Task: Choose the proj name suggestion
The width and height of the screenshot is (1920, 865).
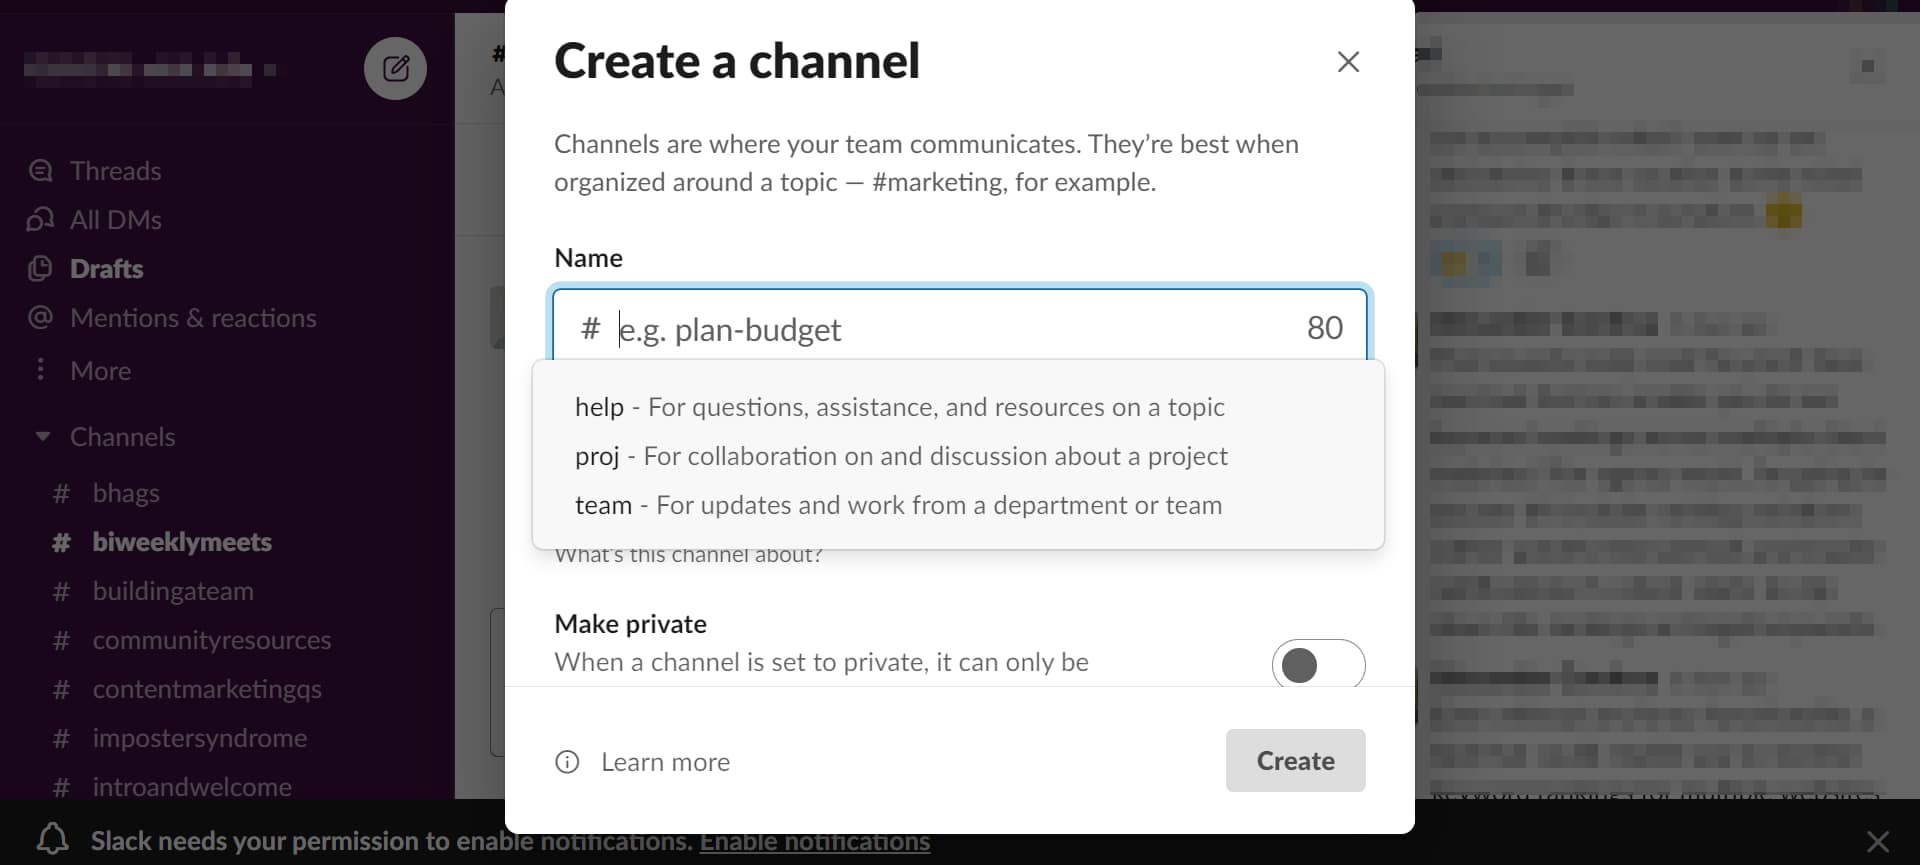Action: pos(900,456)
